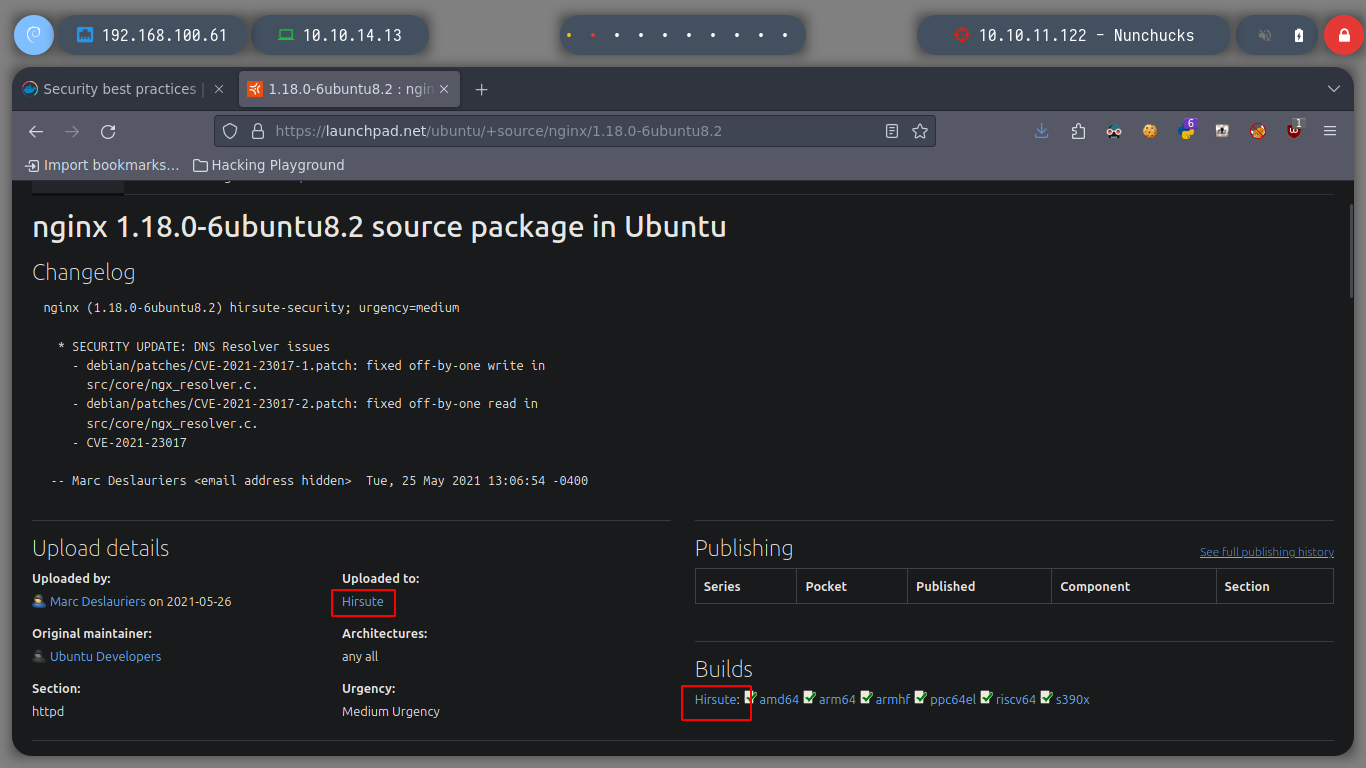Click the cookie extension icon
Image resolution: width=1366 pixels, height=768 pixels.
pyautogui.click(x=1150, y=131)
